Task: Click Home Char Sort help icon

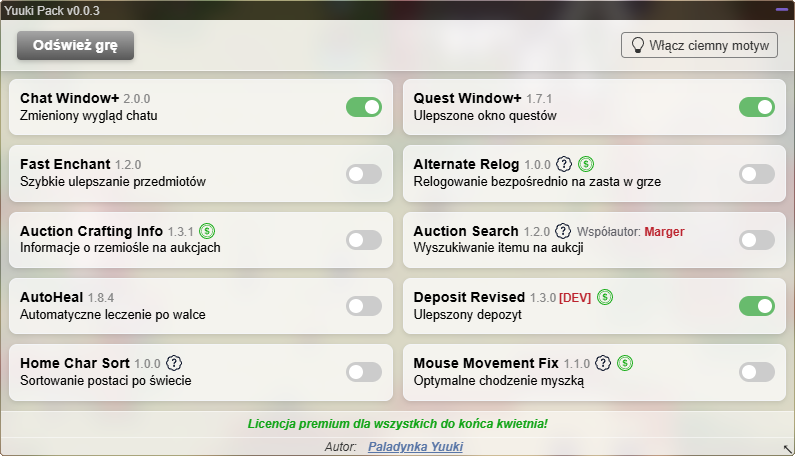Action: click(x=174, y=363)
